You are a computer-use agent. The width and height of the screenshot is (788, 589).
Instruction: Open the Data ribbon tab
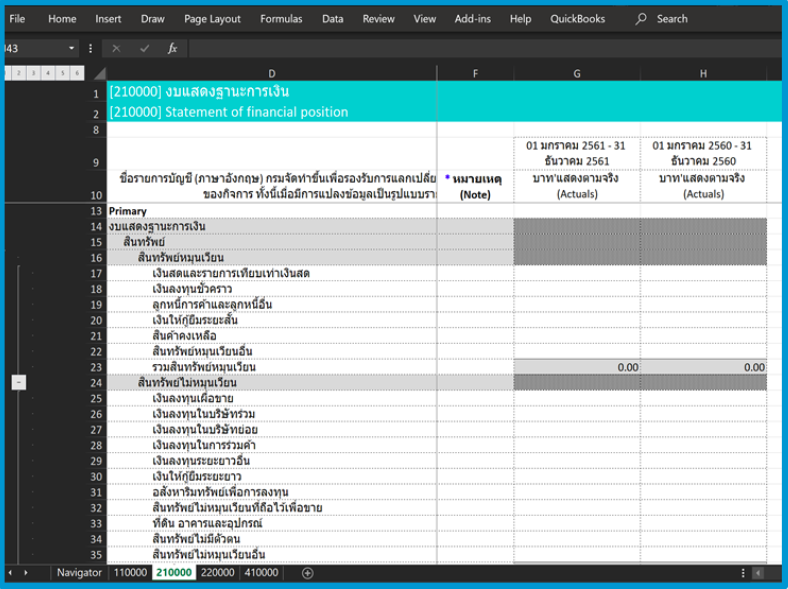333,19
